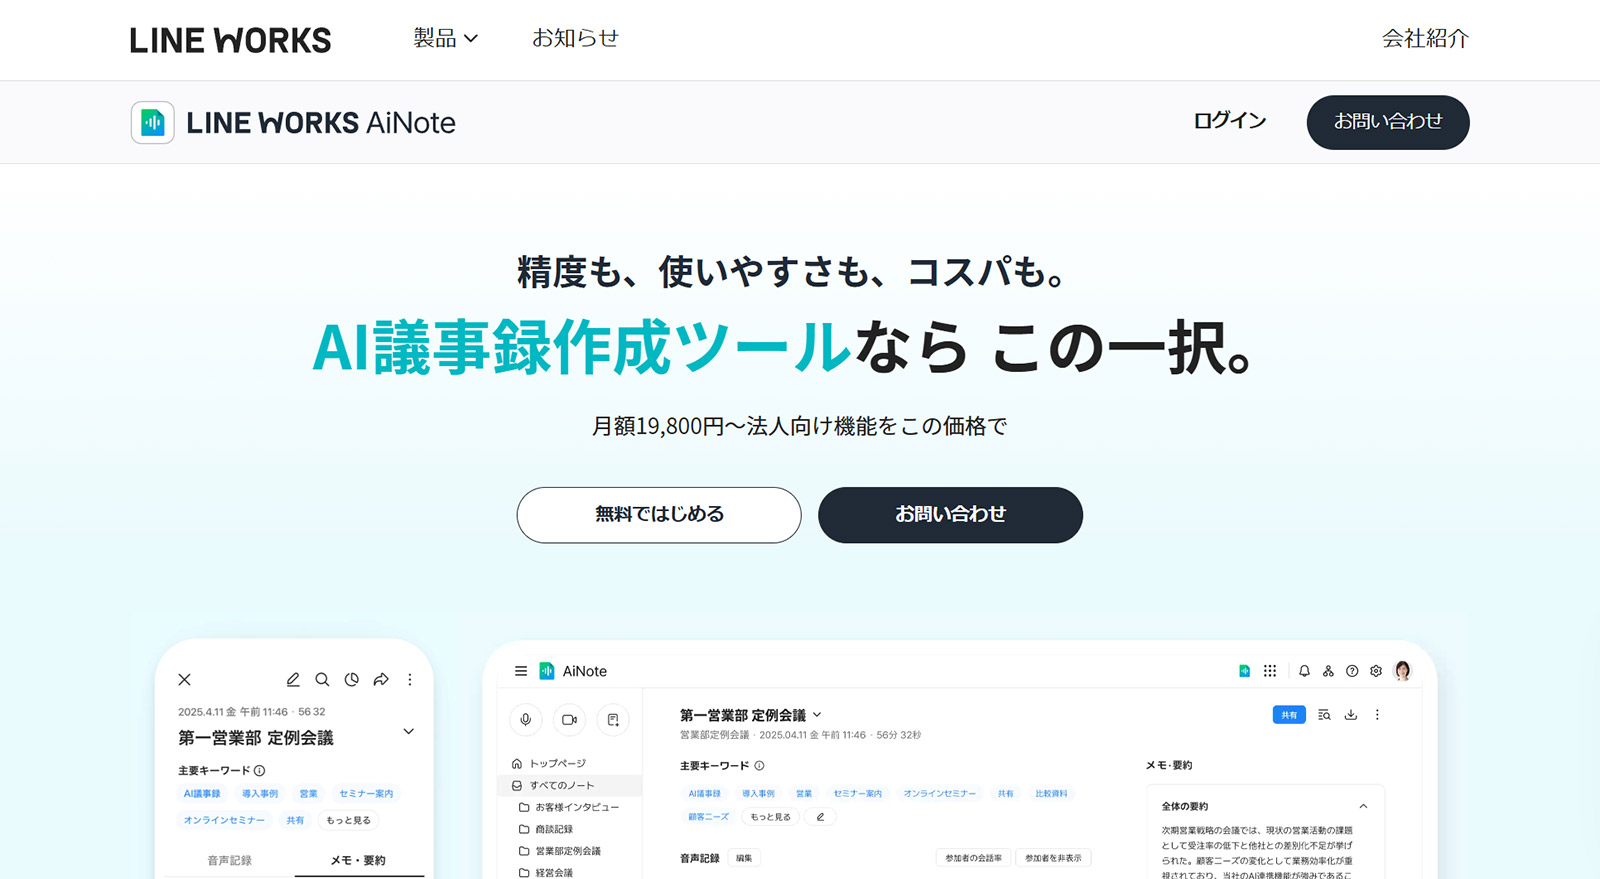The height and width of the screenshot is (879, 1600).
Task: Select the オンラインセミナー tag in desktop mockup
Action: (940, 793)
